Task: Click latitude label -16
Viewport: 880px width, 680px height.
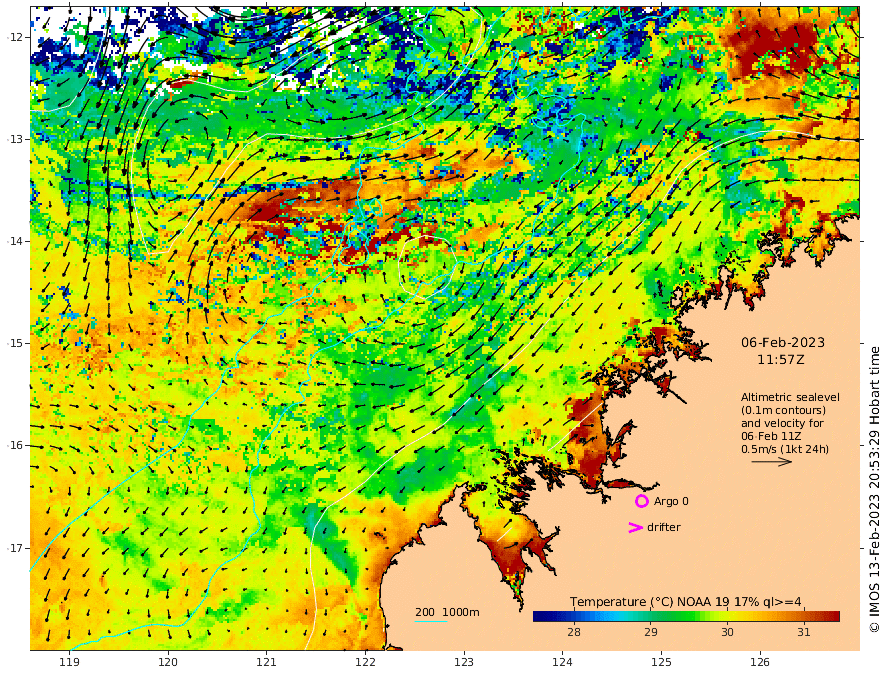Action: tap(15, 445)
